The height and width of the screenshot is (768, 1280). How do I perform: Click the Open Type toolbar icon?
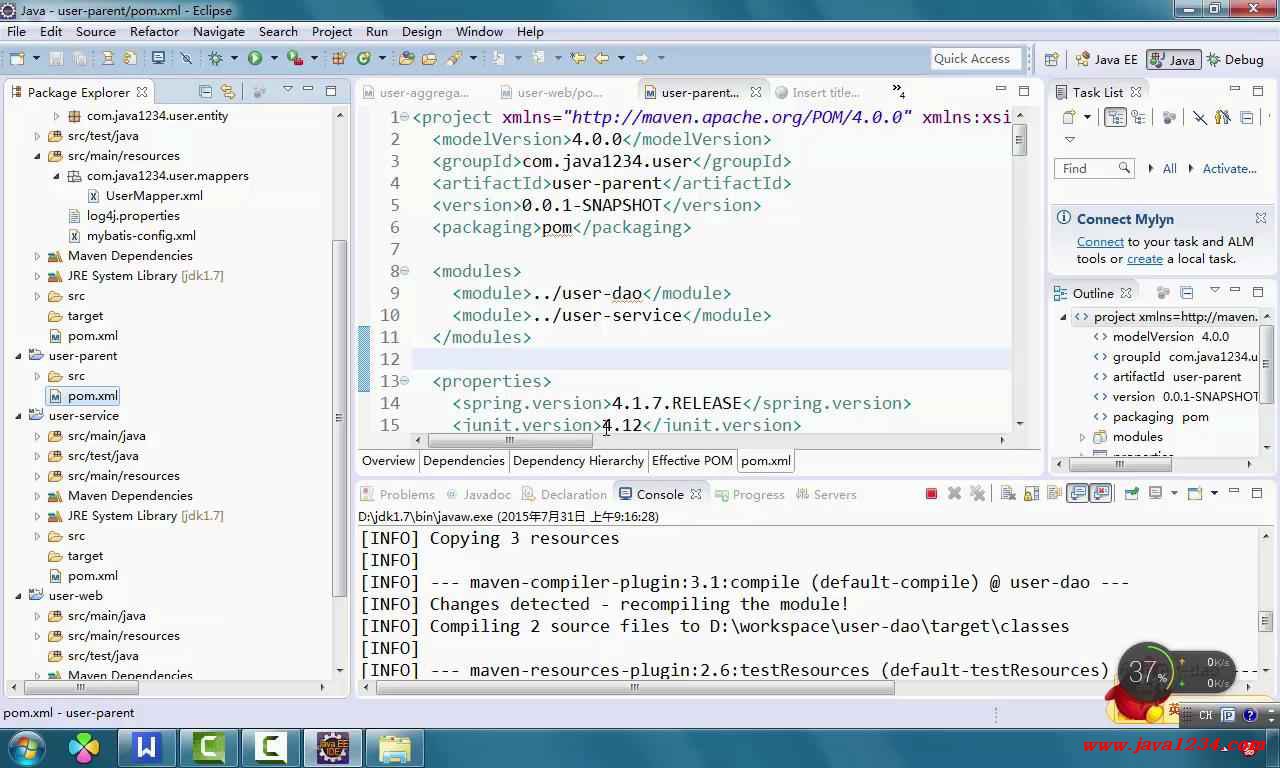pyautogui.click(x=406, y=59)
